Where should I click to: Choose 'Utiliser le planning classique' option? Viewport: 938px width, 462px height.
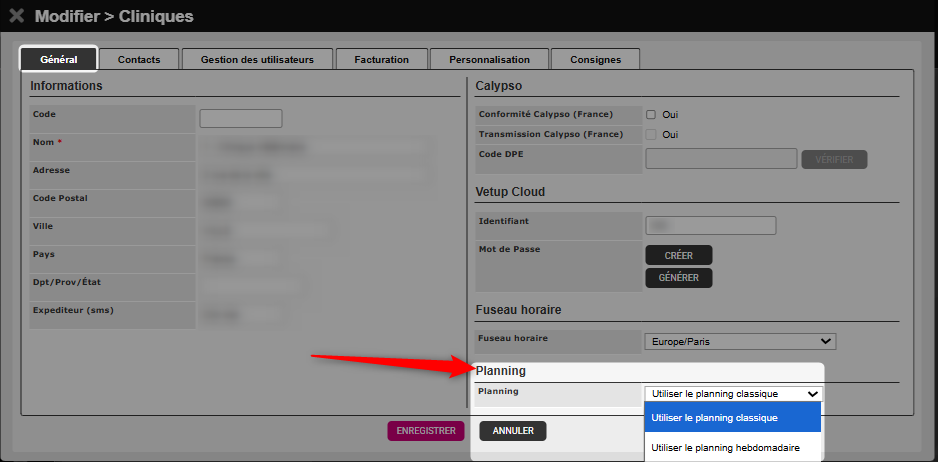[733, 418]
